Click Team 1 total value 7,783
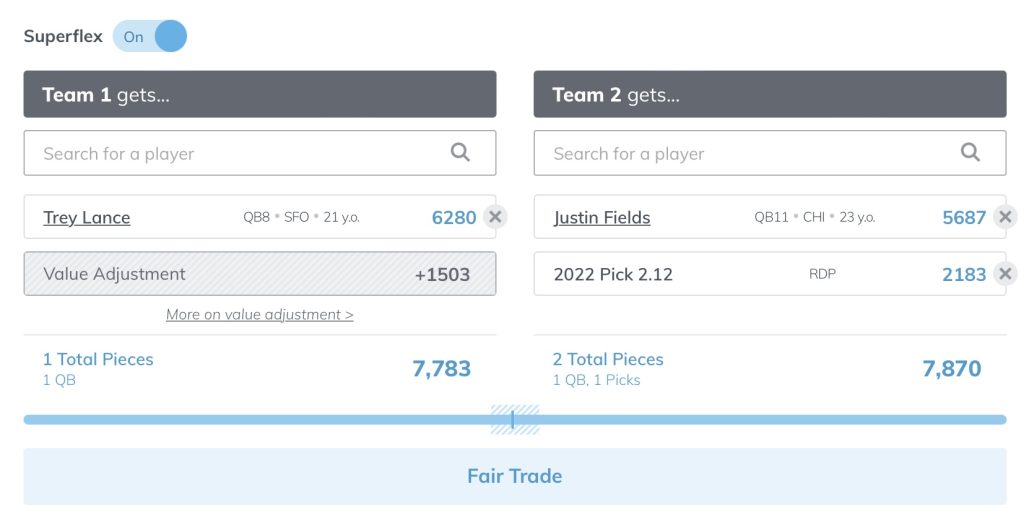Screen dimensions: 1024x515 441,369
